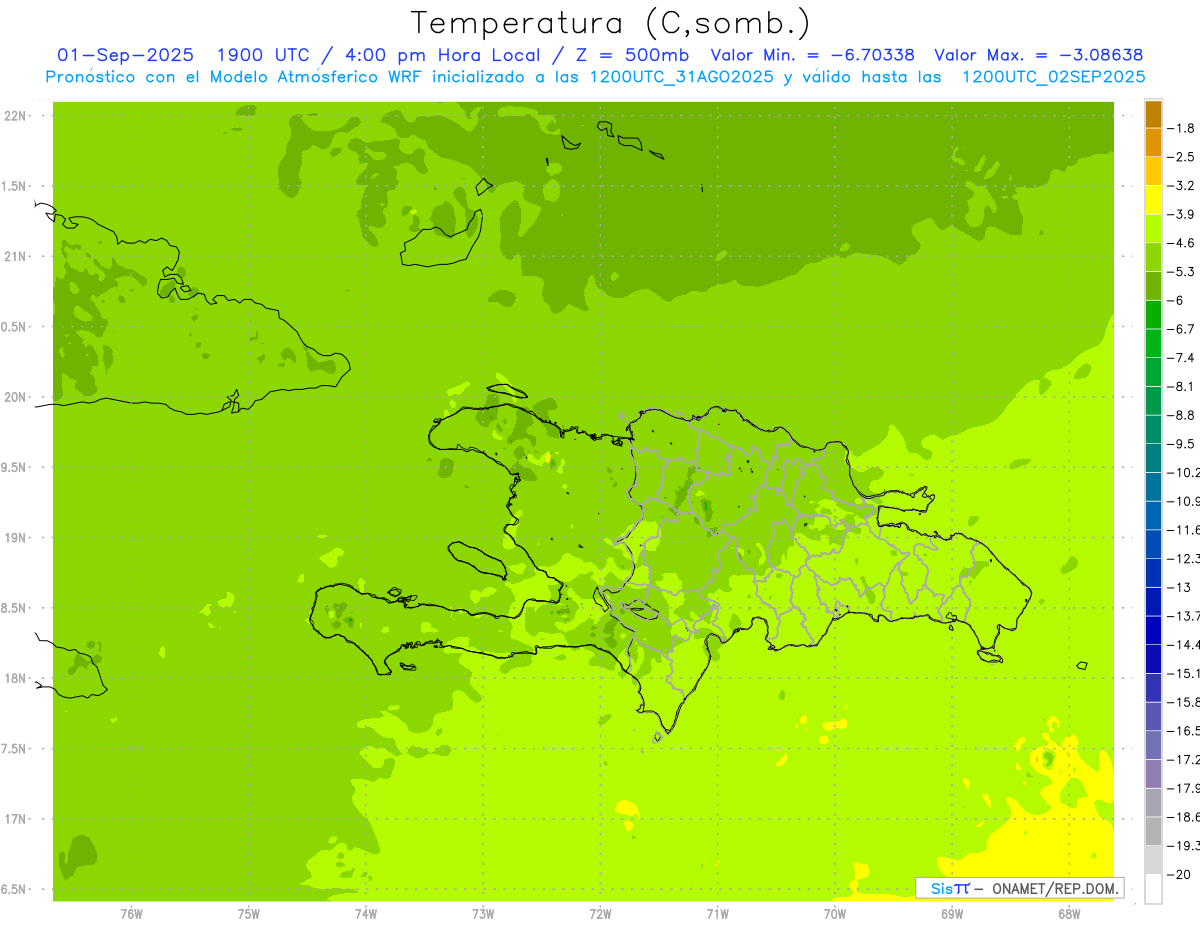Viewport: 1200px width, 927px height.
Task: Pick the dark green swatch between -5.3 and -6
Action: coord(1153,286)
